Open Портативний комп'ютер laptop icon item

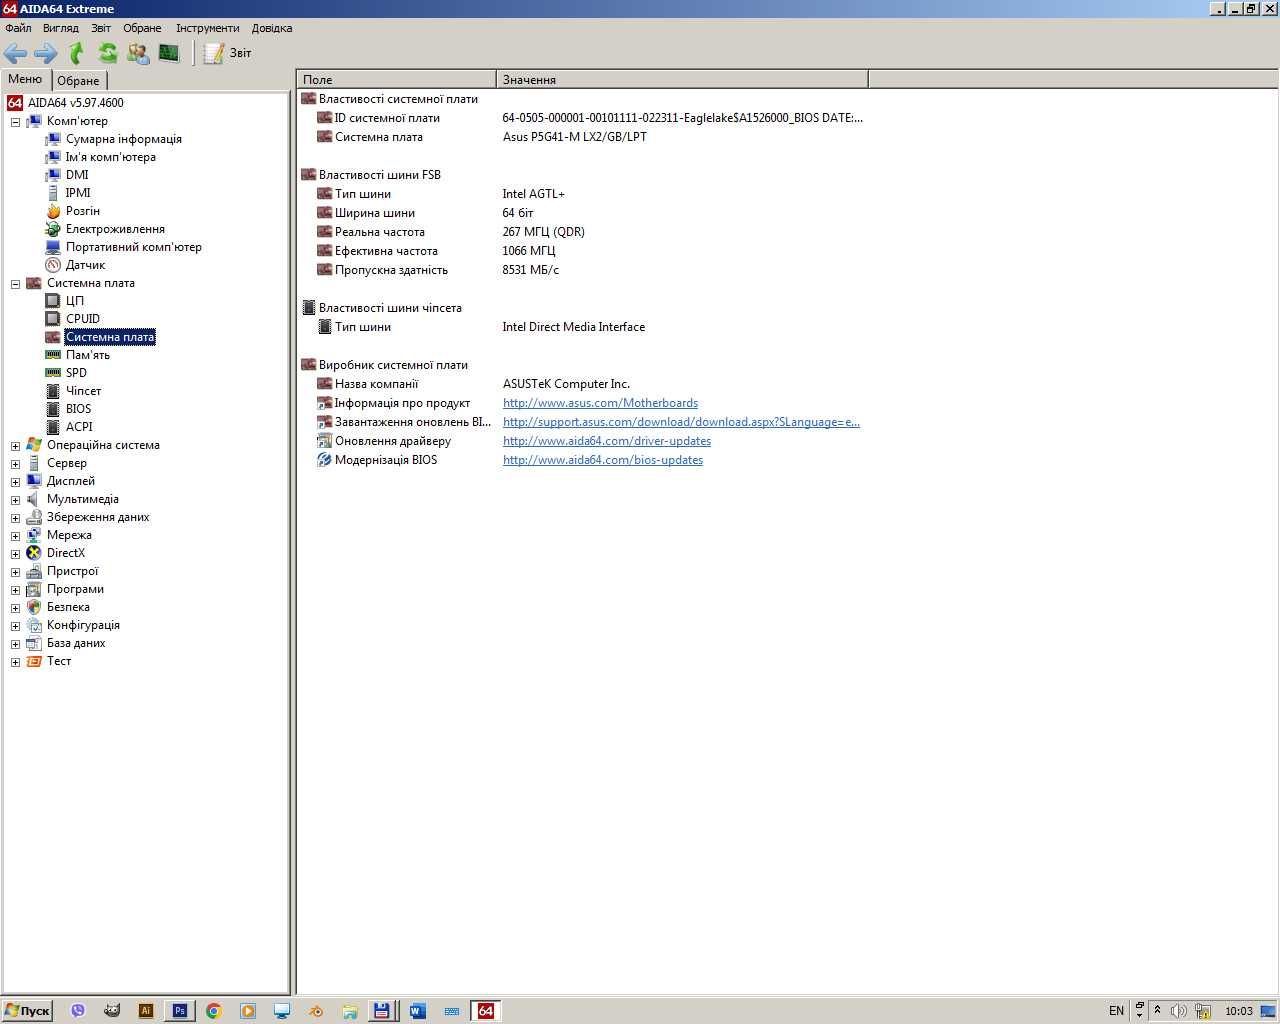point(53,247)
